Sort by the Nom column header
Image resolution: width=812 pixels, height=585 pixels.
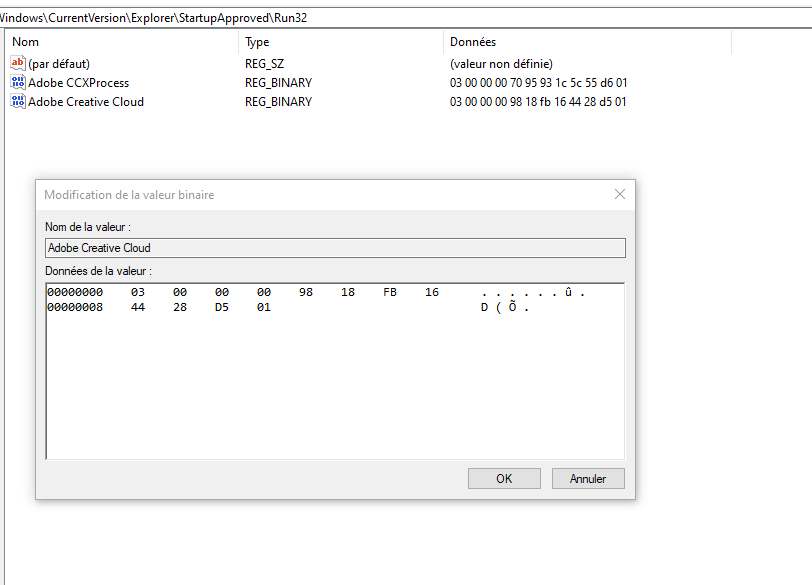(120, 42)
